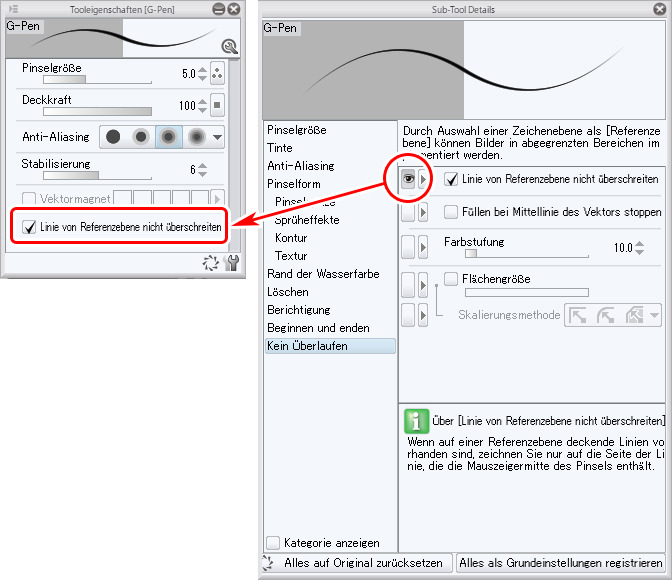The image size is (672, 580).
Task: Select Tinte category
Action: click(330, 148)
